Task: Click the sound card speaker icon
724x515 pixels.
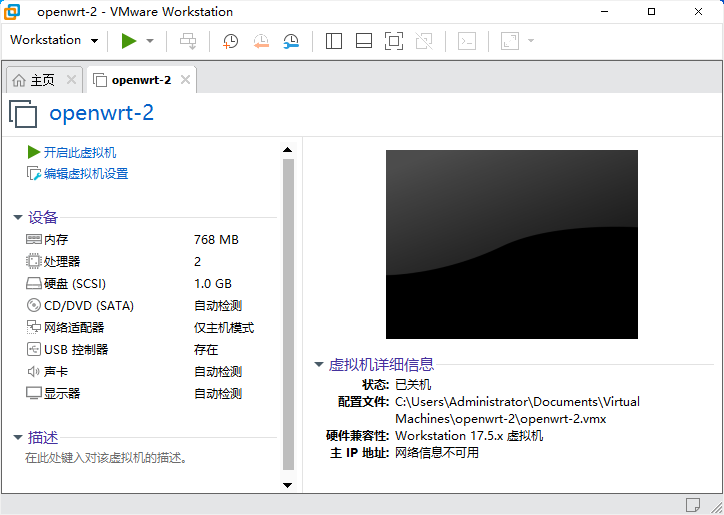Action: pos(34,371)
